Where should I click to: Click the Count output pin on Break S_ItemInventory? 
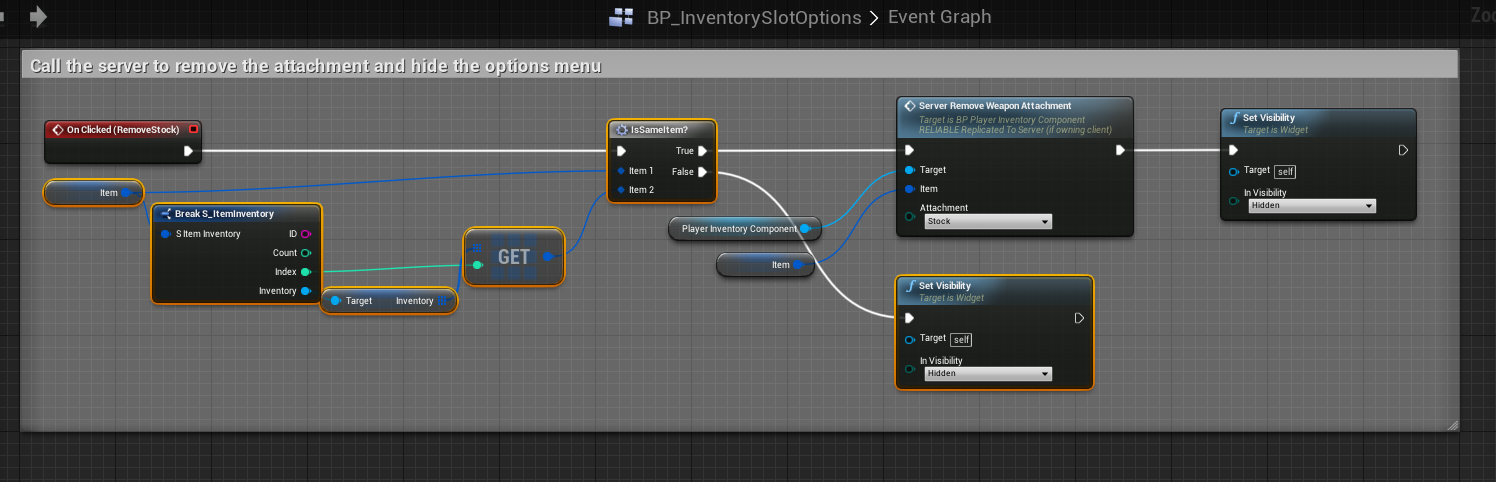point(306,253)
